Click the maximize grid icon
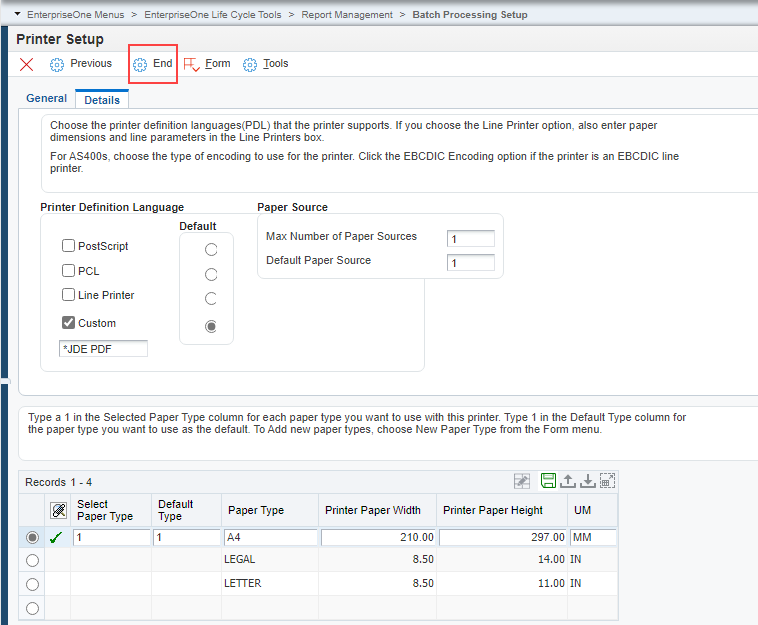 coord(607,481)
